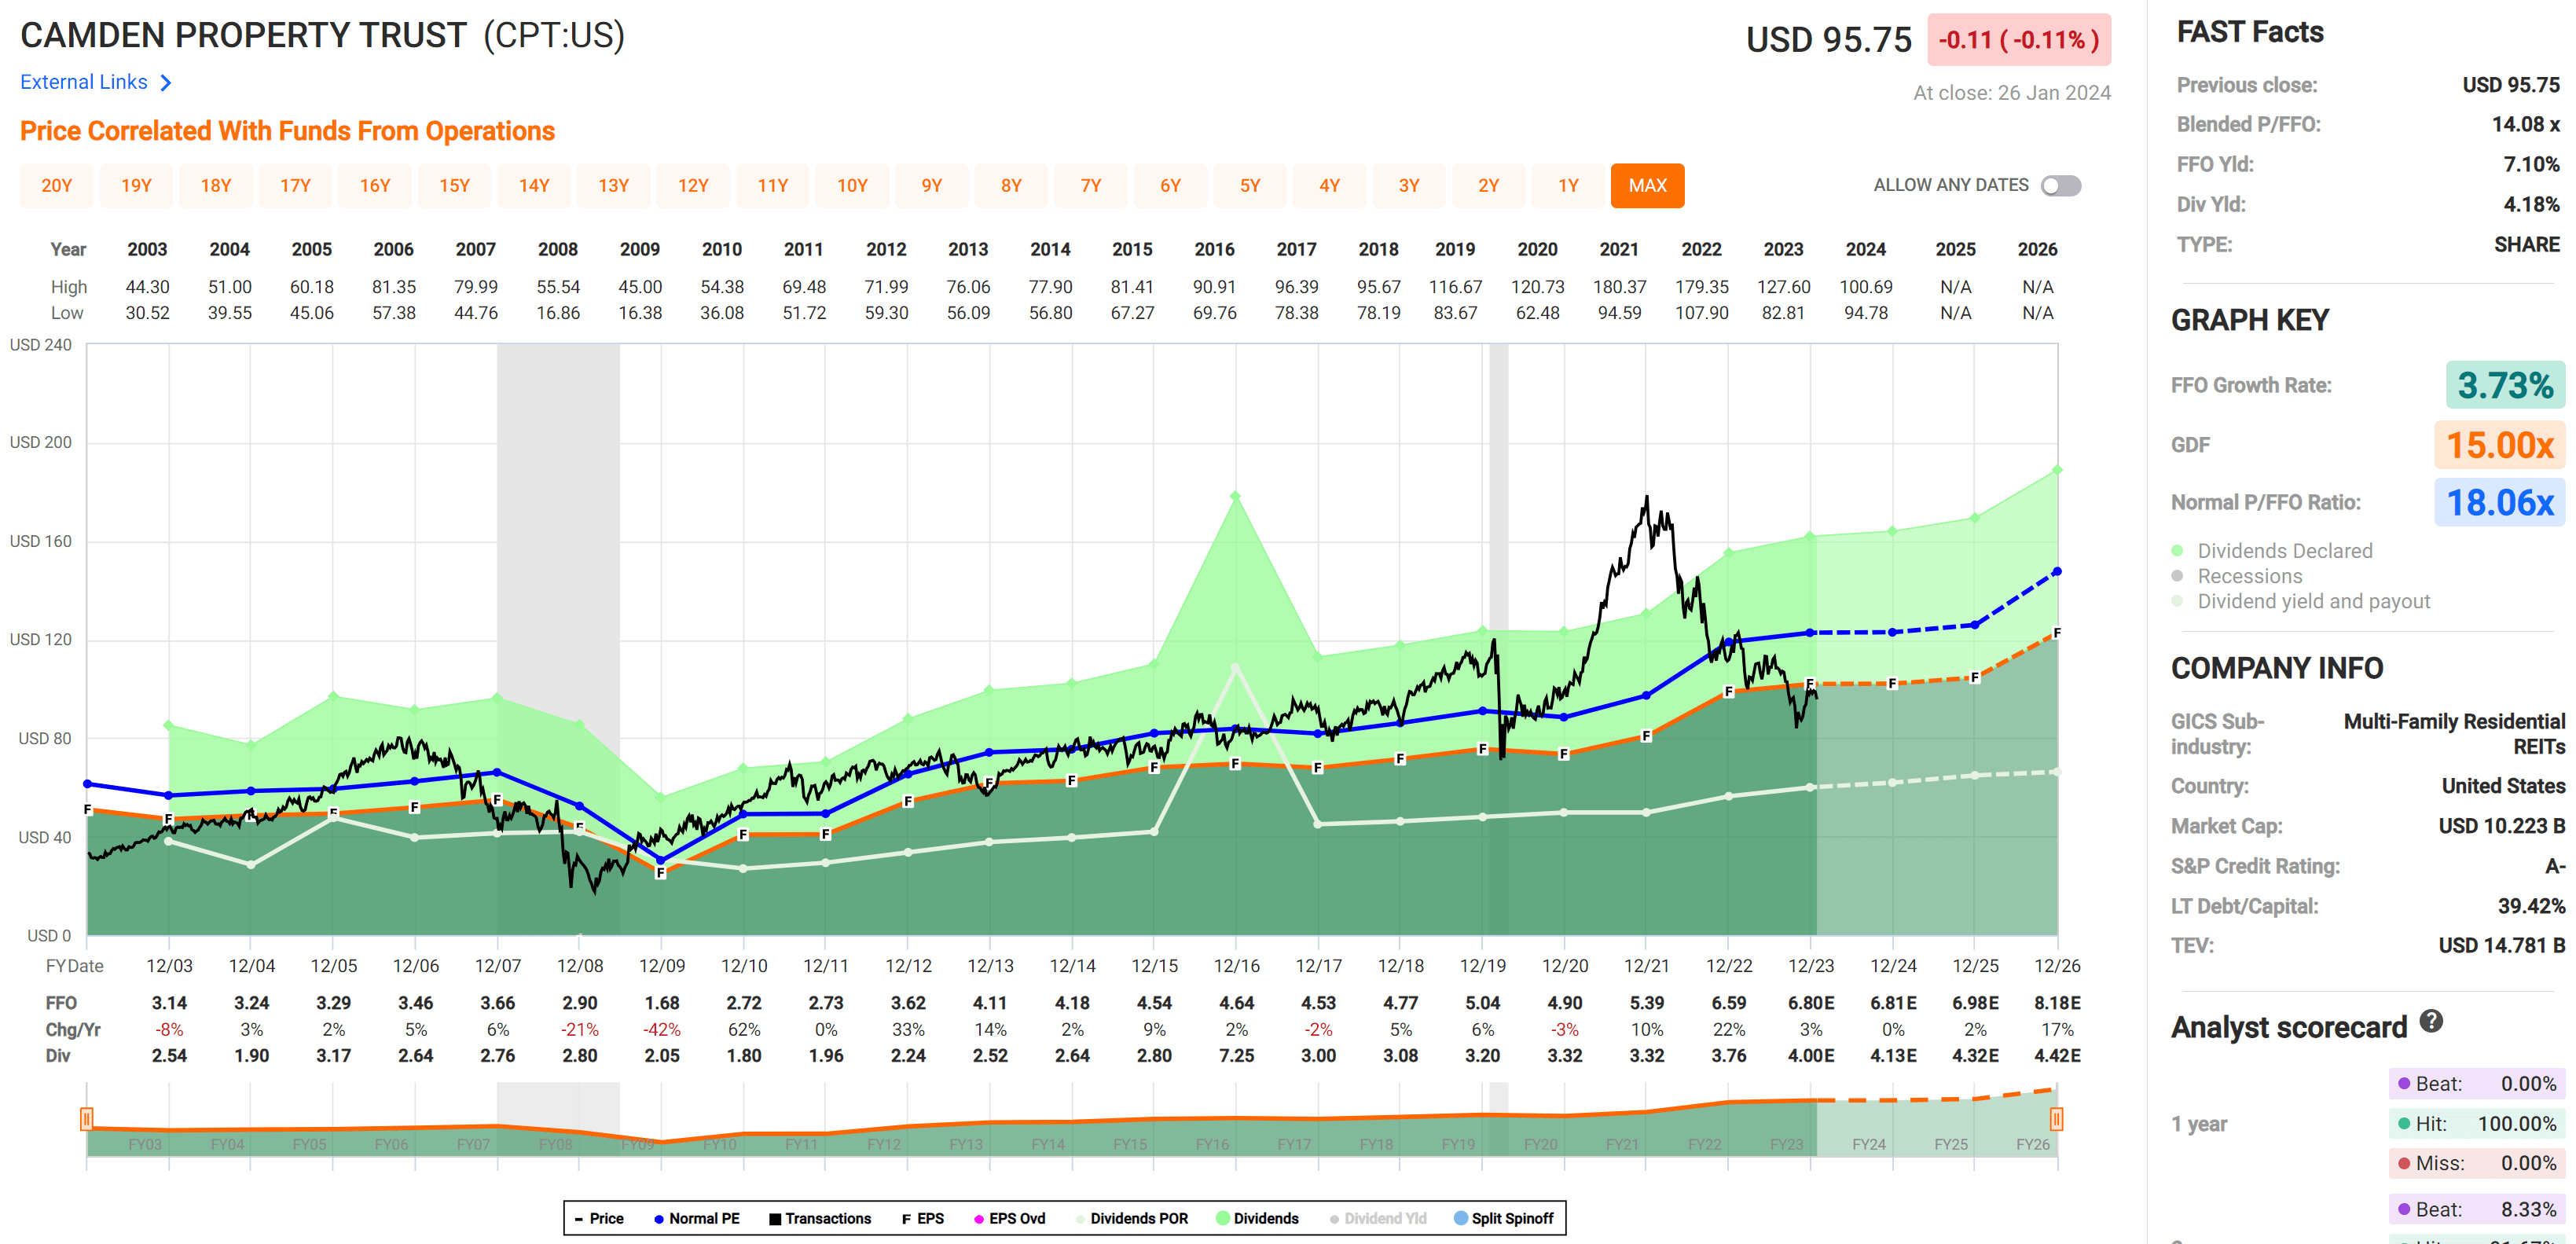The image size is (2576, 1244).
Task: Click the Transactions legend square
Action: [x=775, y=1218]
